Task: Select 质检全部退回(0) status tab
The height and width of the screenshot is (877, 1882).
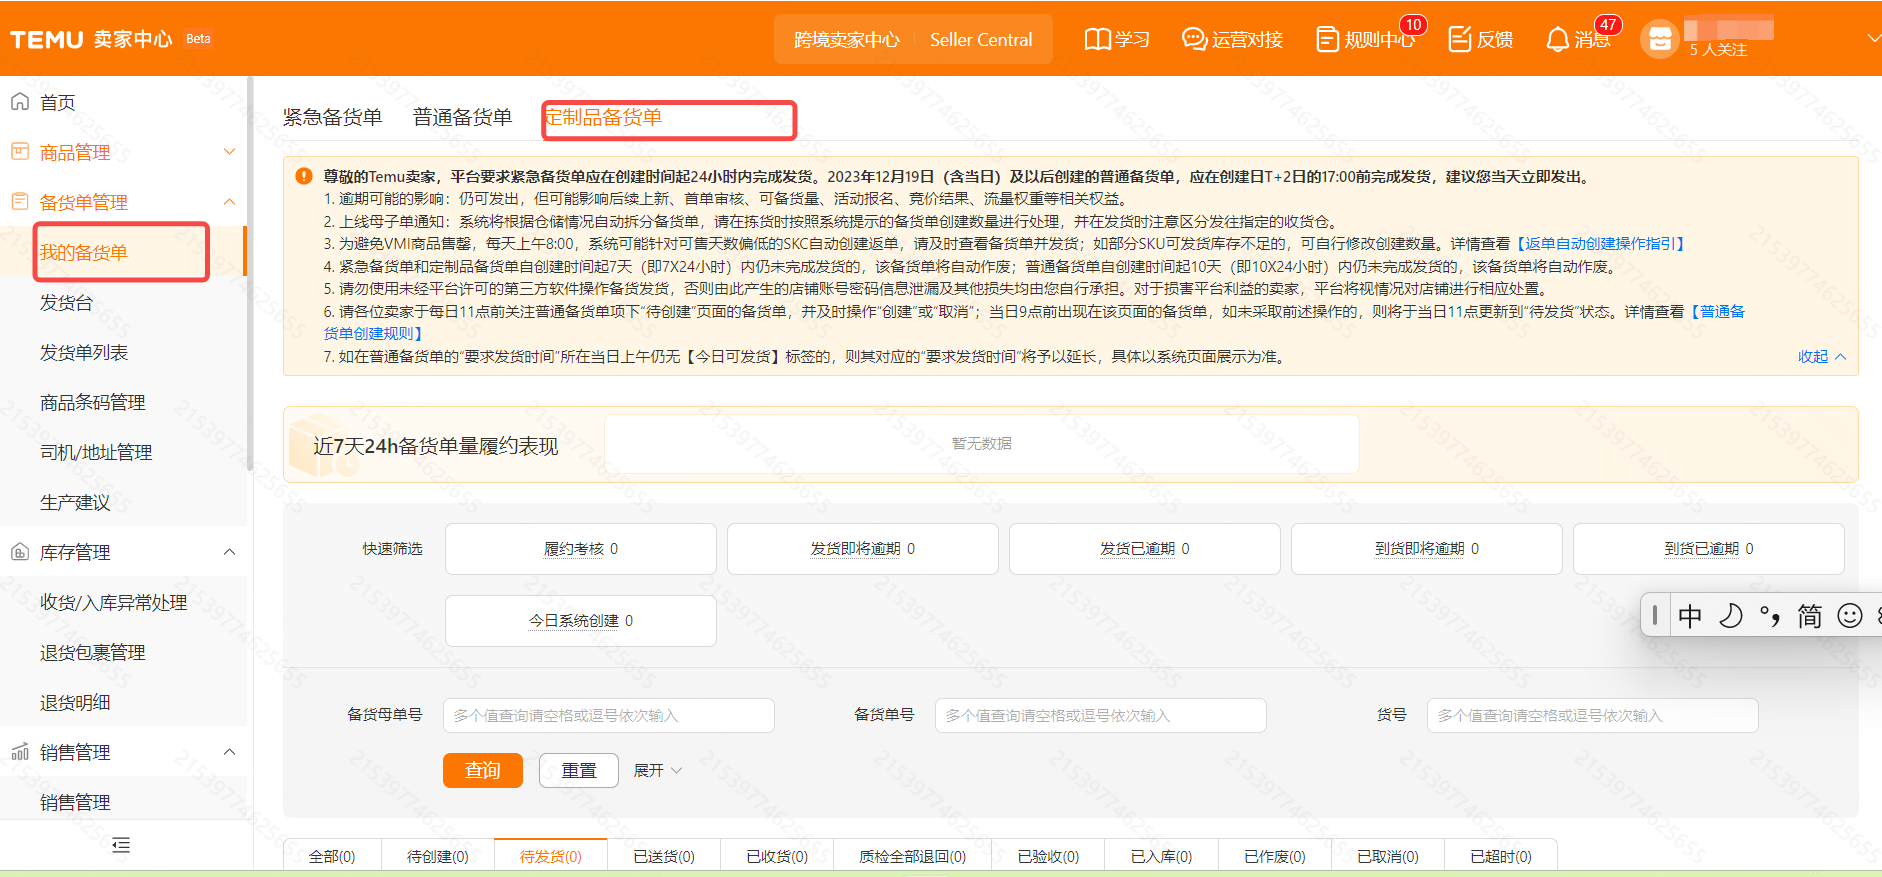Action: click(x=913, y=856)
